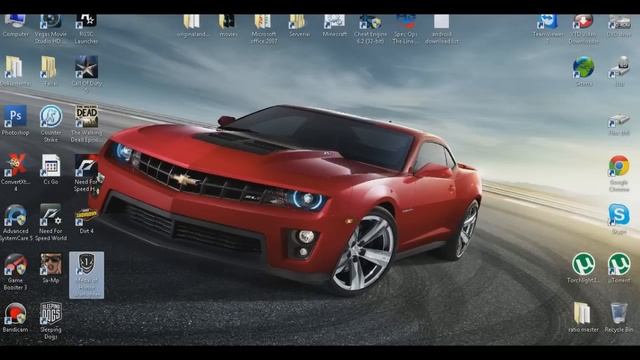Open the Computer desktop icon
Image resolution: width=640 pixels, height=360 pixels.
16,25
